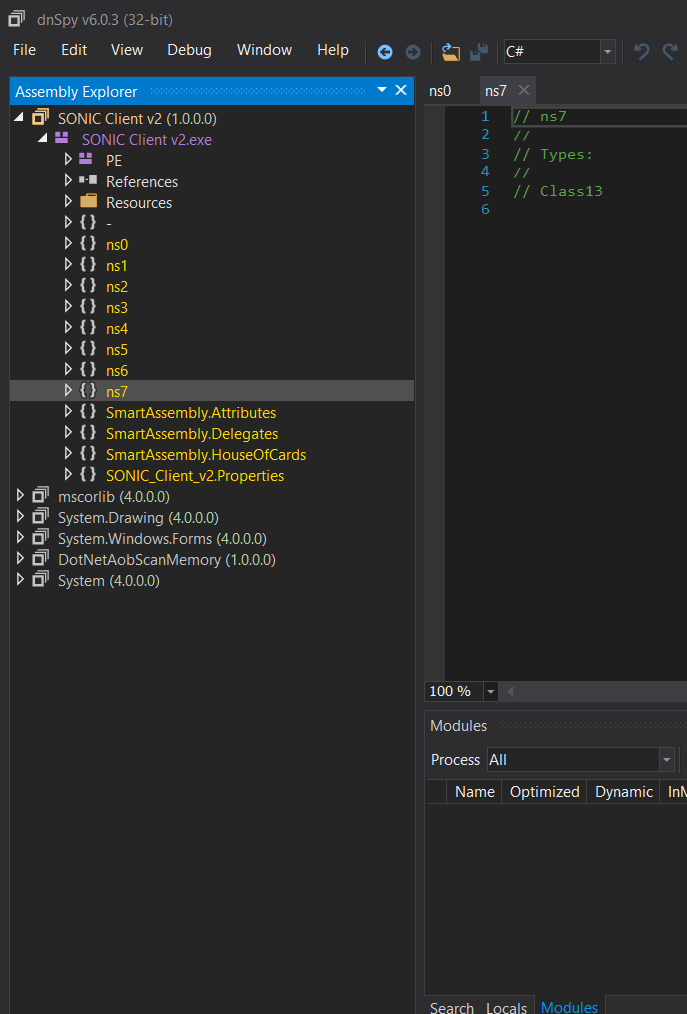Image resolution: width=687 pixels, height=1014 pixels.
Task: Click the ns7 namespace braces icon
Action: coord(88,391)
